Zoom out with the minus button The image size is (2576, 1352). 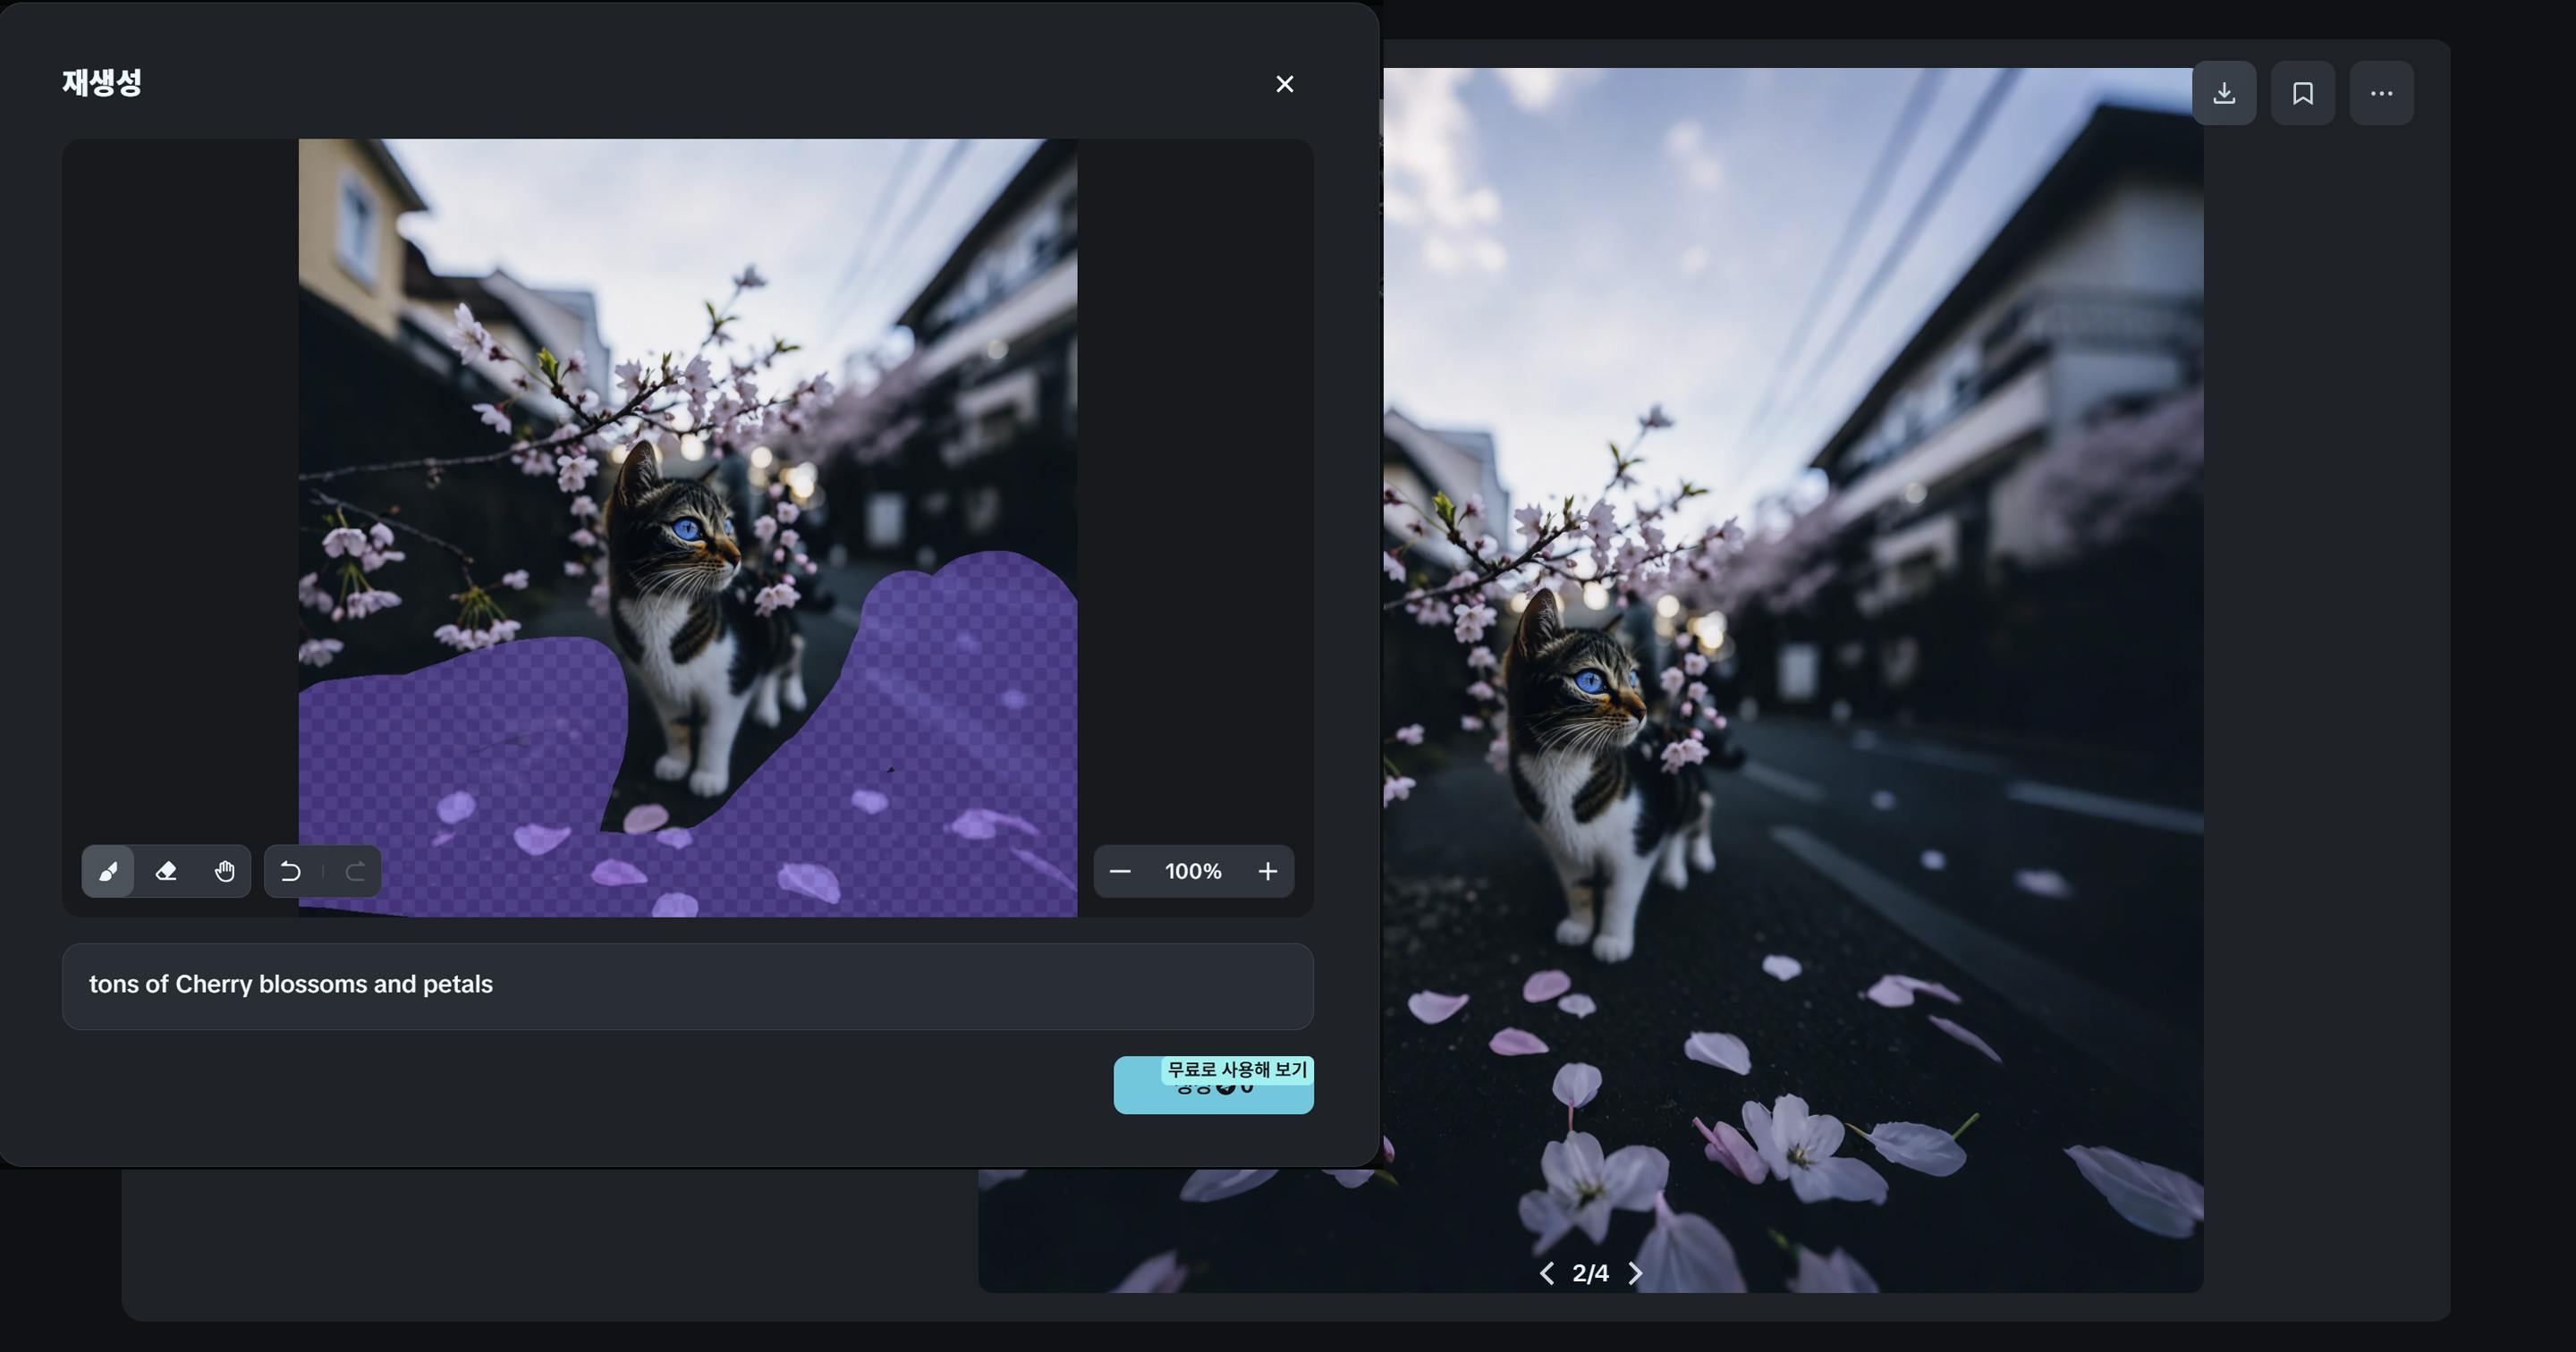[x=1120, y=871]
